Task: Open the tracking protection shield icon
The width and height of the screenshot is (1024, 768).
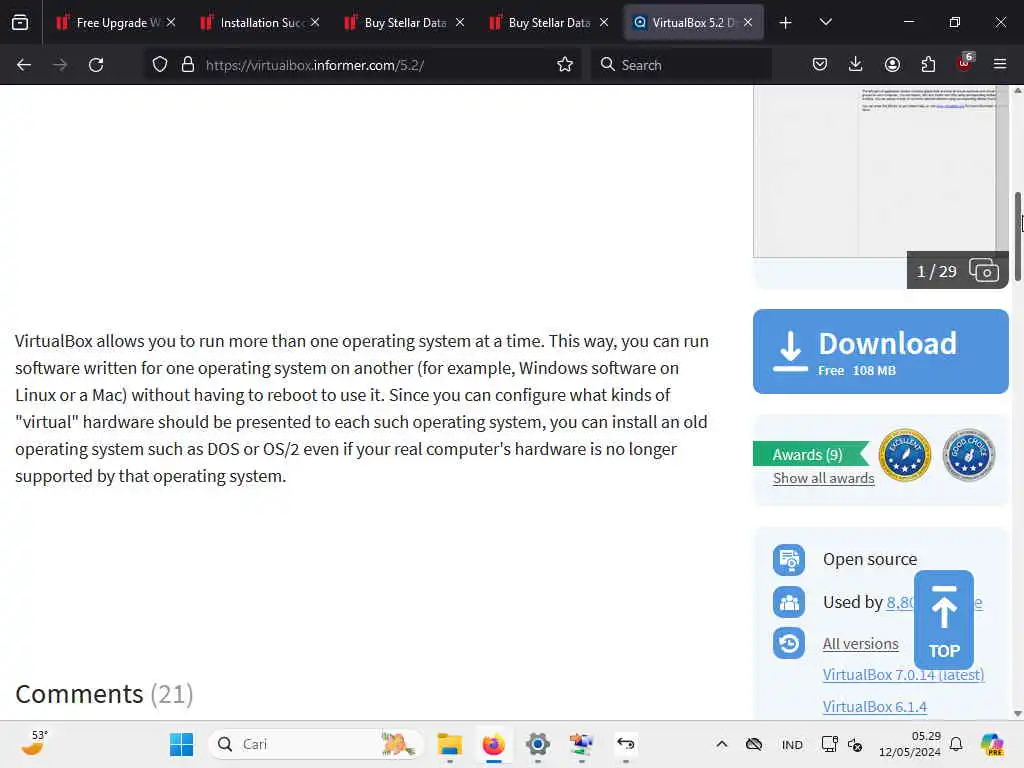Action: 160,65
